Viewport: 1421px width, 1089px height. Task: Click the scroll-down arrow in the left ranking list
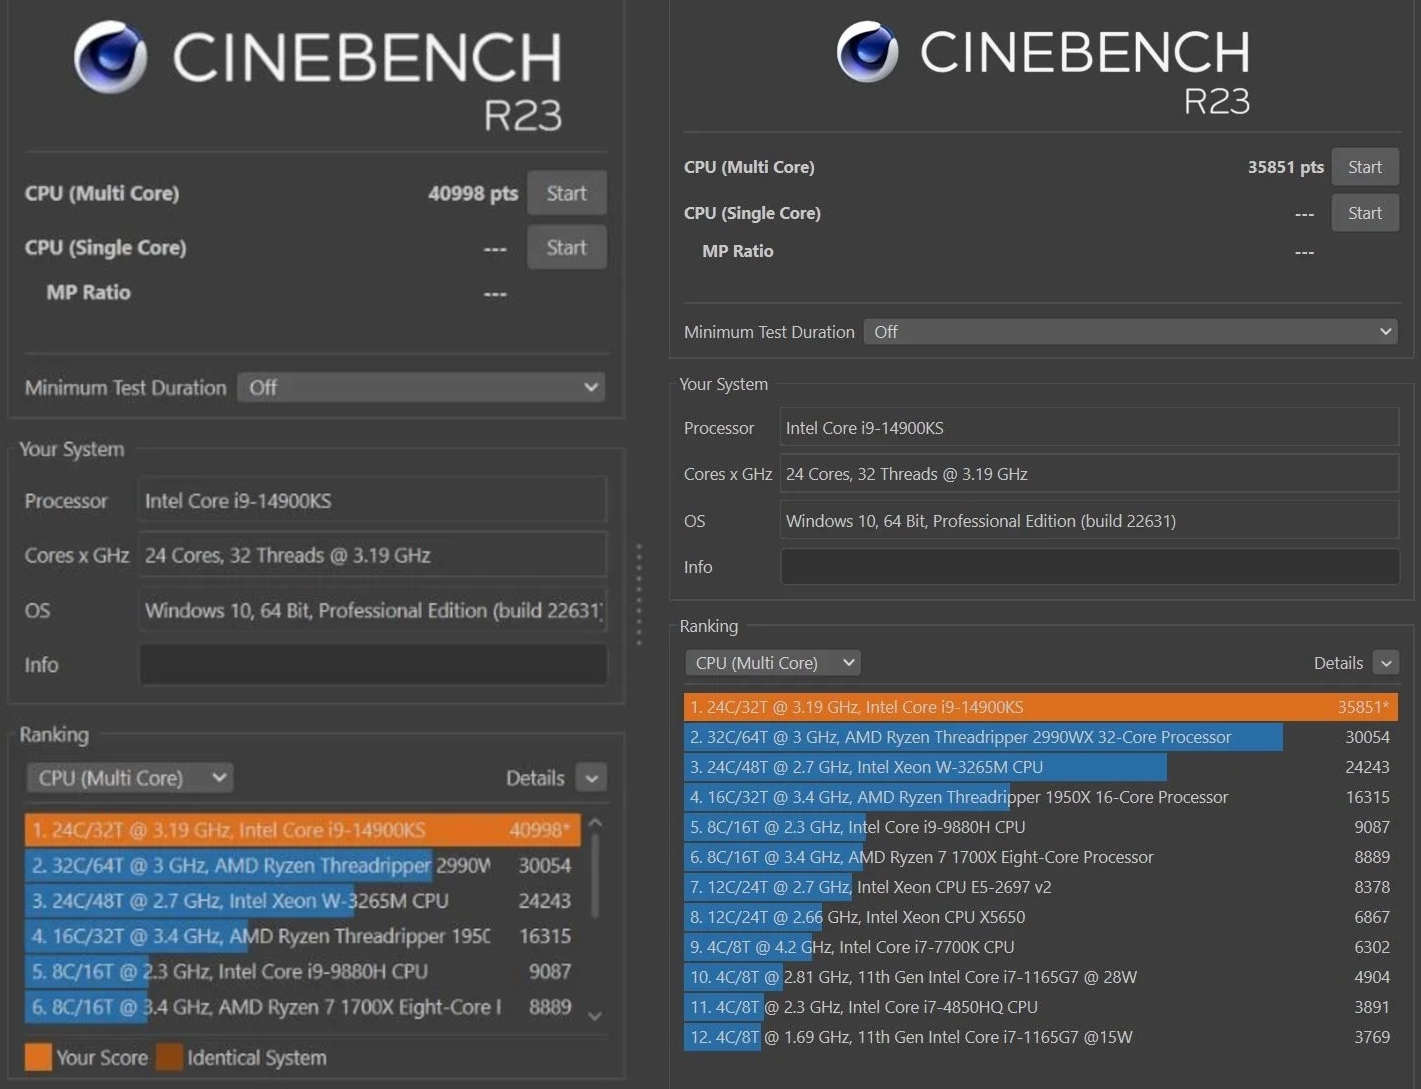click(x=595, y=1016)
